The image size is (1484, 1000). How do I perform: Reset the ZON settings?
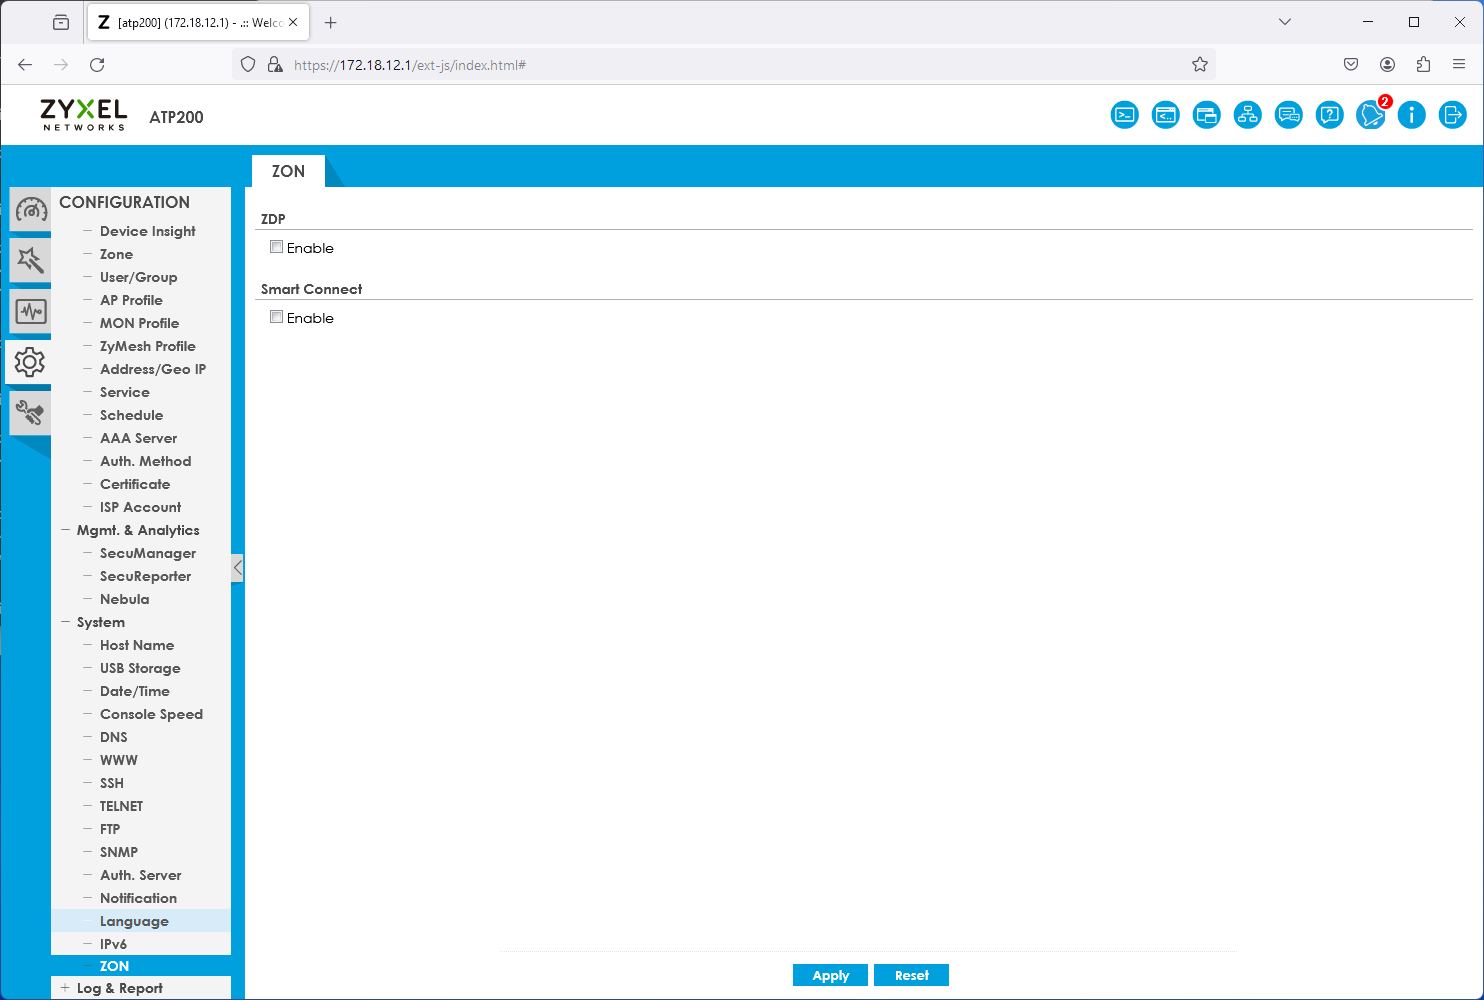click(x=911, y=975)
